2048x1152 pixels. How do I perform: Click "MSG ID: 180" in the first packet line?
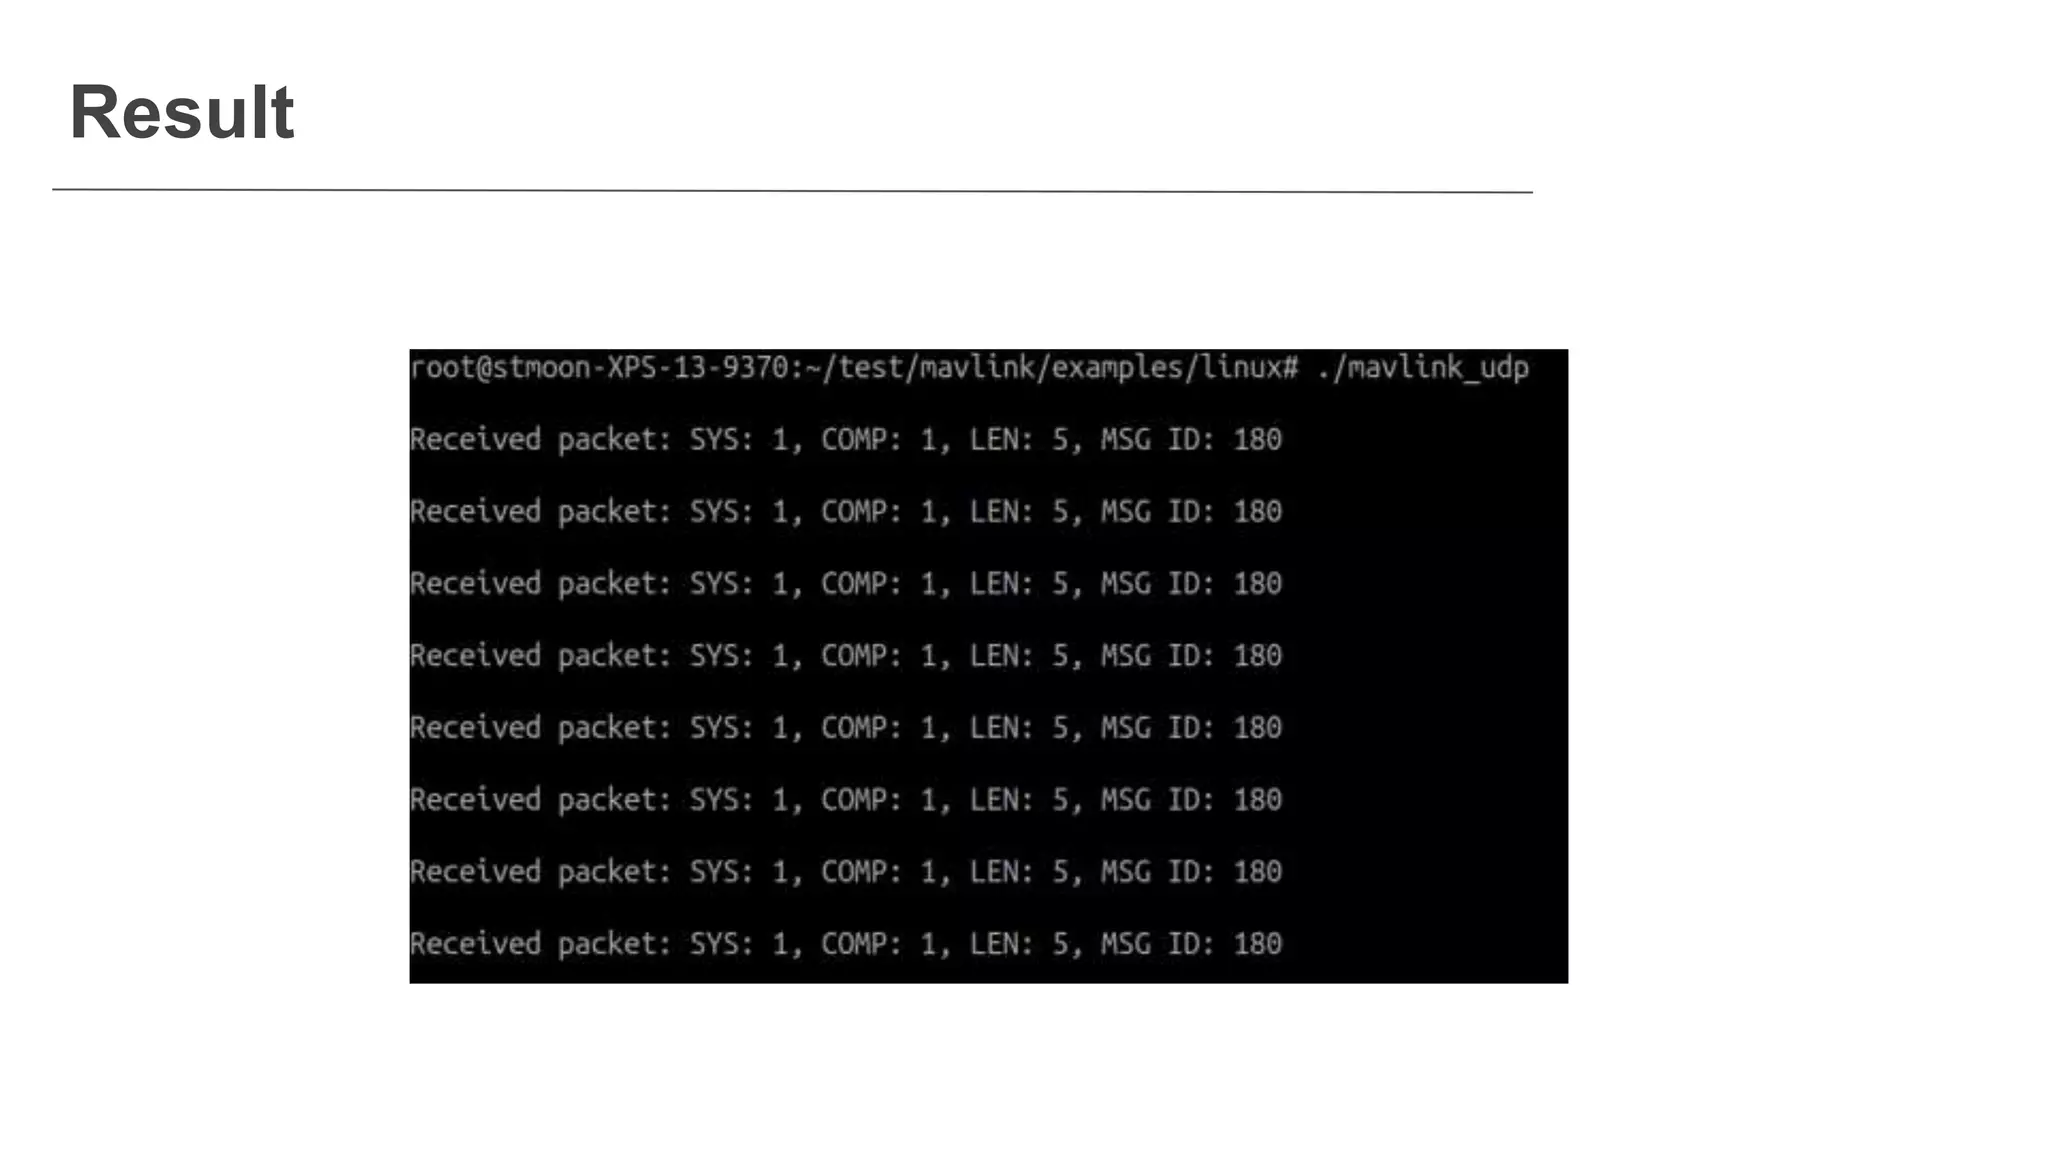tap(1191, 440)
